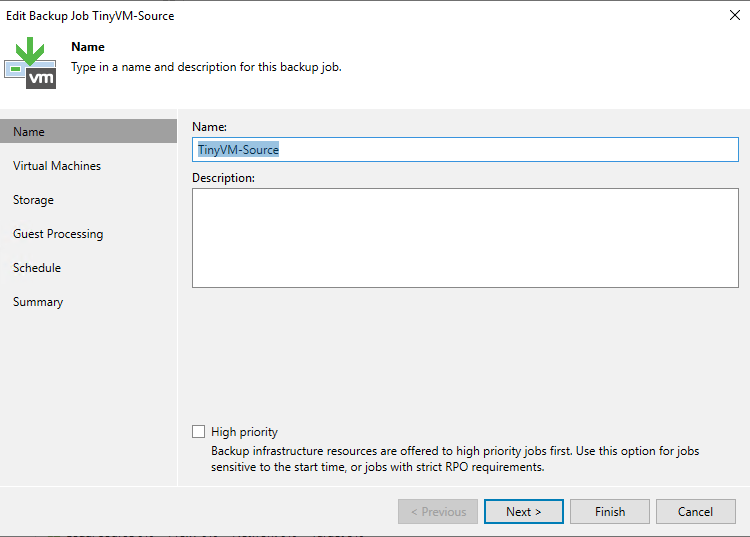Screen dimensions: 750x537
Task: Click the 'High priority' label text
Action: tap(244, 432)
